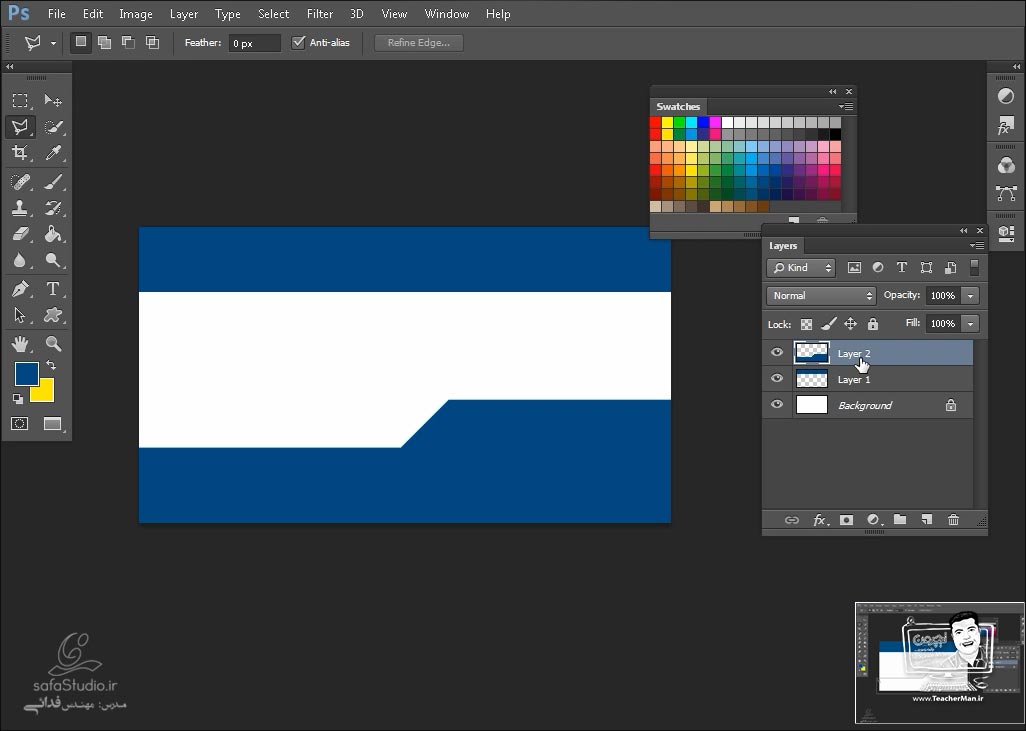Toggle Lock position

click(x=850, y=324)
